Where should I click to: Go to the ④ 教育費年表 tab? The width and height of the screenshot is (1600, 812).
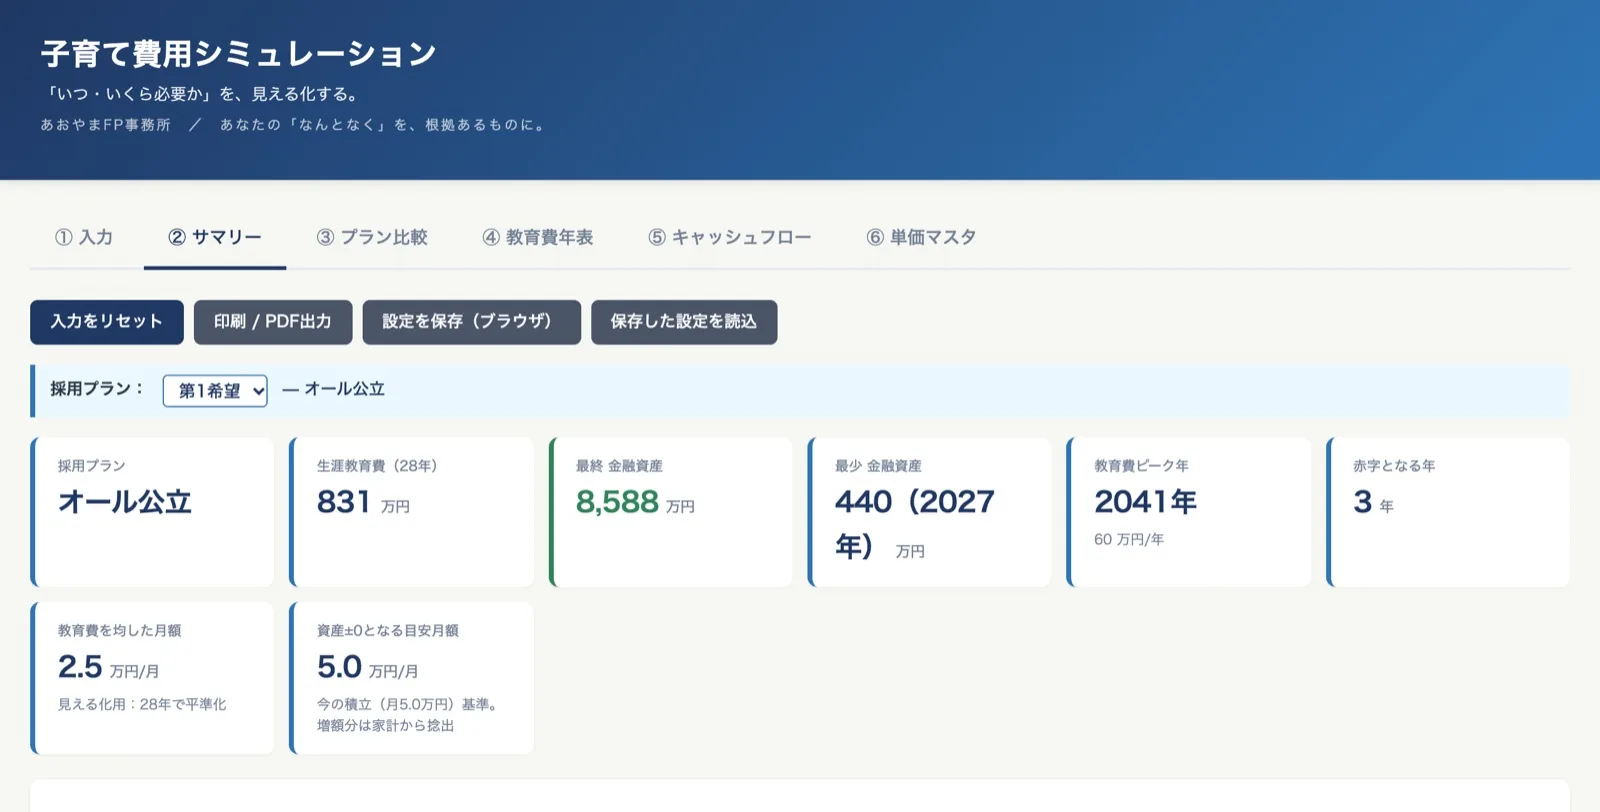coord(538,237)
